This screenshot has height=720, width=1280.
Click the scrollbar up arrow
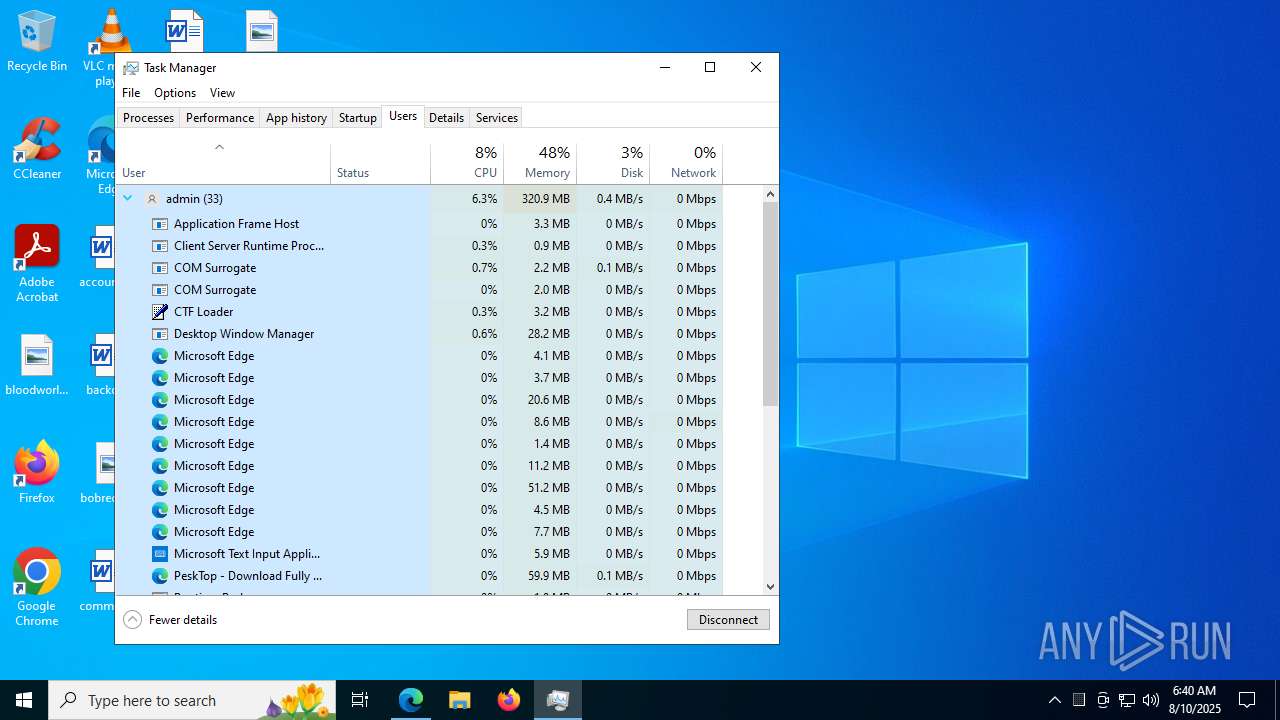[x=770, y=194]
